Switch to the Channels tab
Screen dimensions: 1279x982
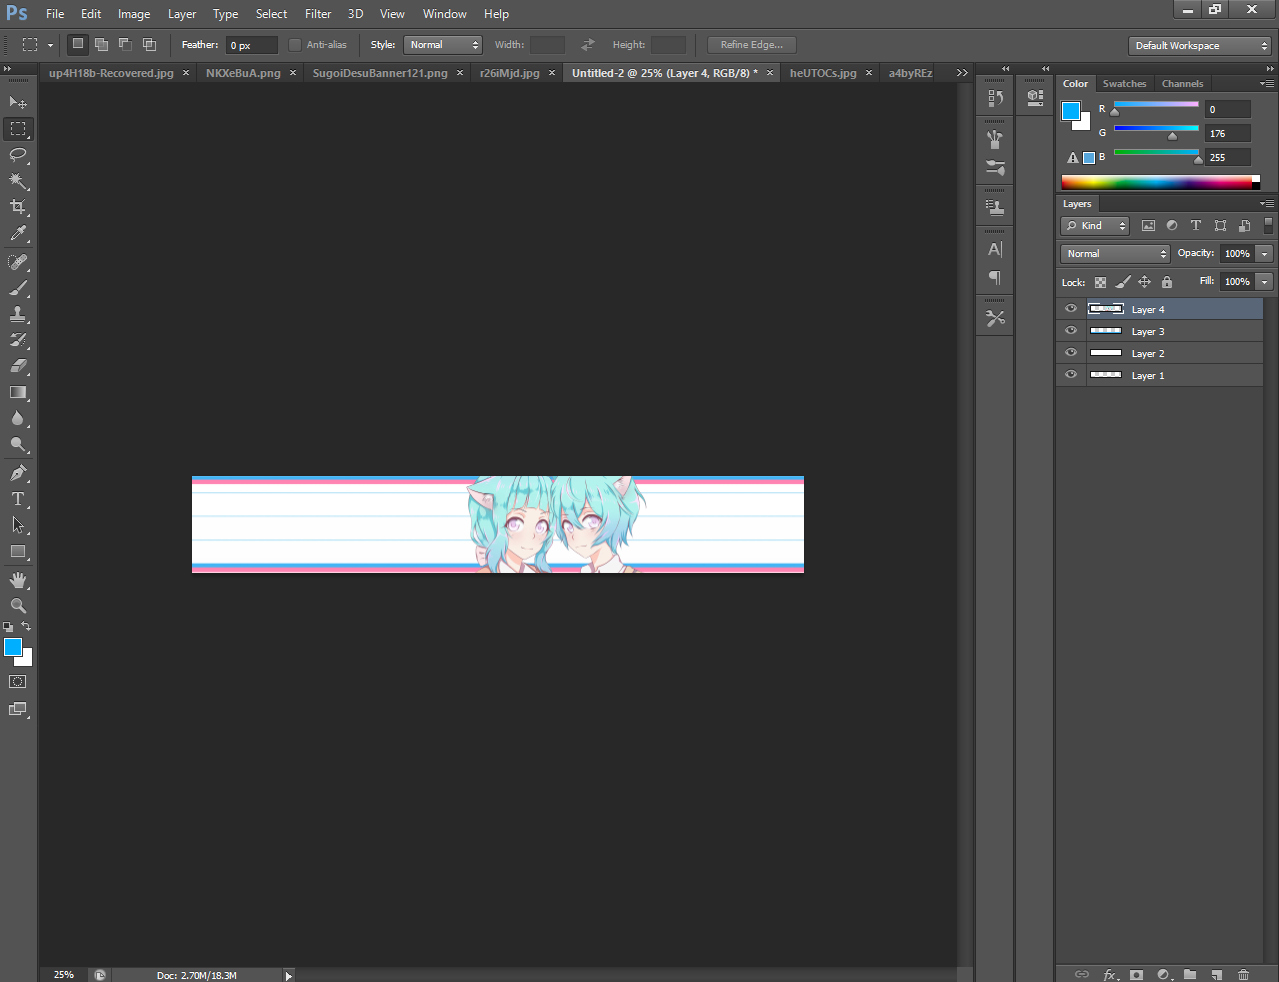pyautogui.click(x=1182, y=84)
